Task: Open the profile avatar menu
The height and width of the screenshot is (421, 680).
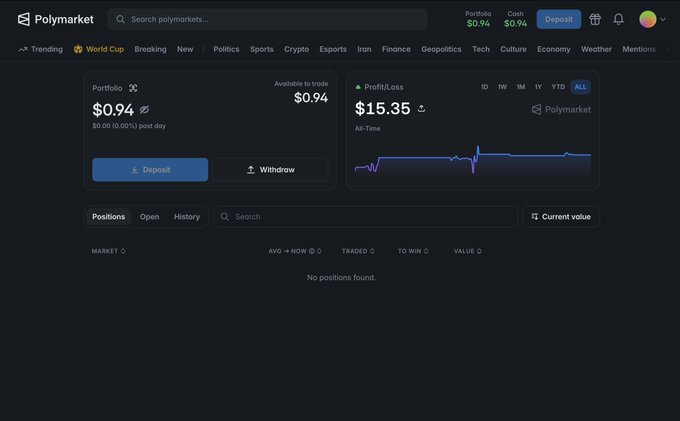Action: pos(647,20)
